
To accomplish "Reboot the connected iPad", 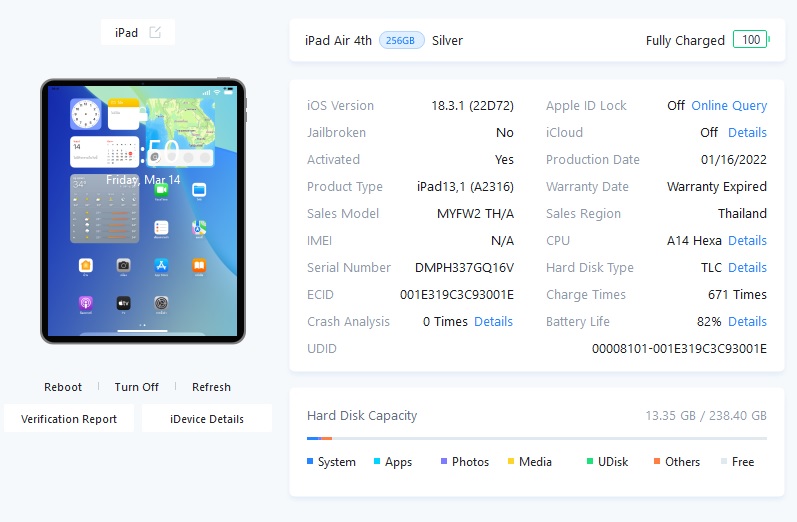I will (63, 387).
